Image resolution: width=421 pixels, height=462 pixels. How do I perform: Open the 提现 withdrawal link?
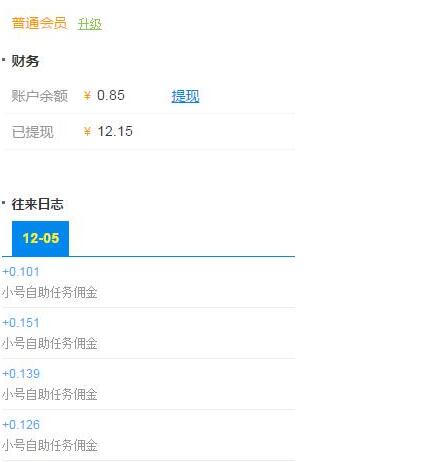coord(185,96)
